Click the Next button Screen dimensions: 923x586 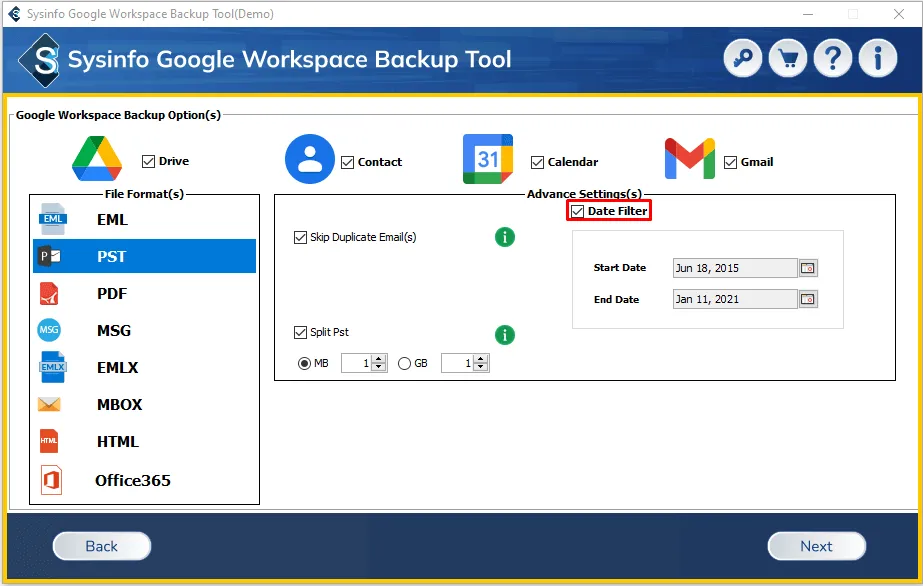(816, 546)
